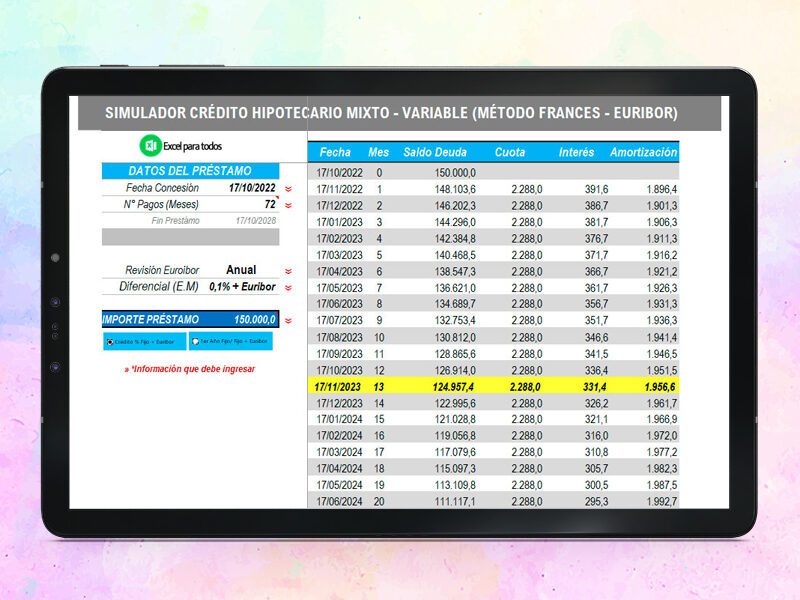Select the balance cell 136.621,0

tap(455, 288)
